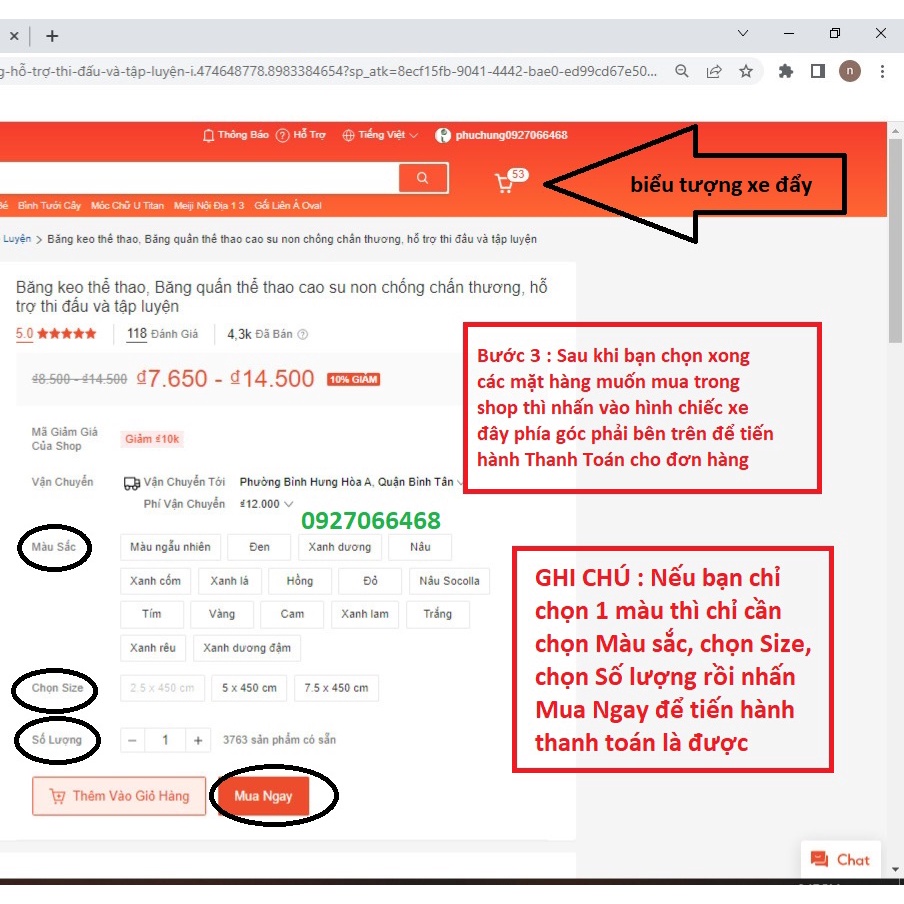Open the Chrome three-dot menu

(x=882, y=71)
